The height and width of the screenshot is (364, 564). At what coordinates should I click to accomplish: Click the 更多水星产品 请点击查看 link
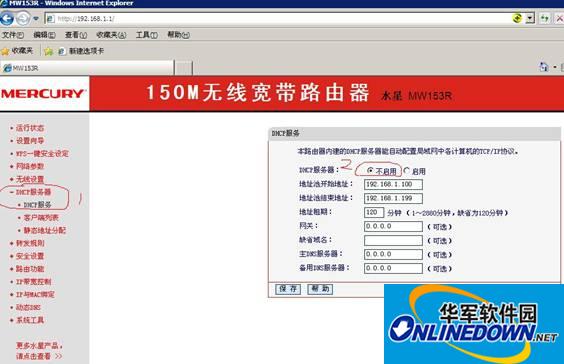pos(39,351)
